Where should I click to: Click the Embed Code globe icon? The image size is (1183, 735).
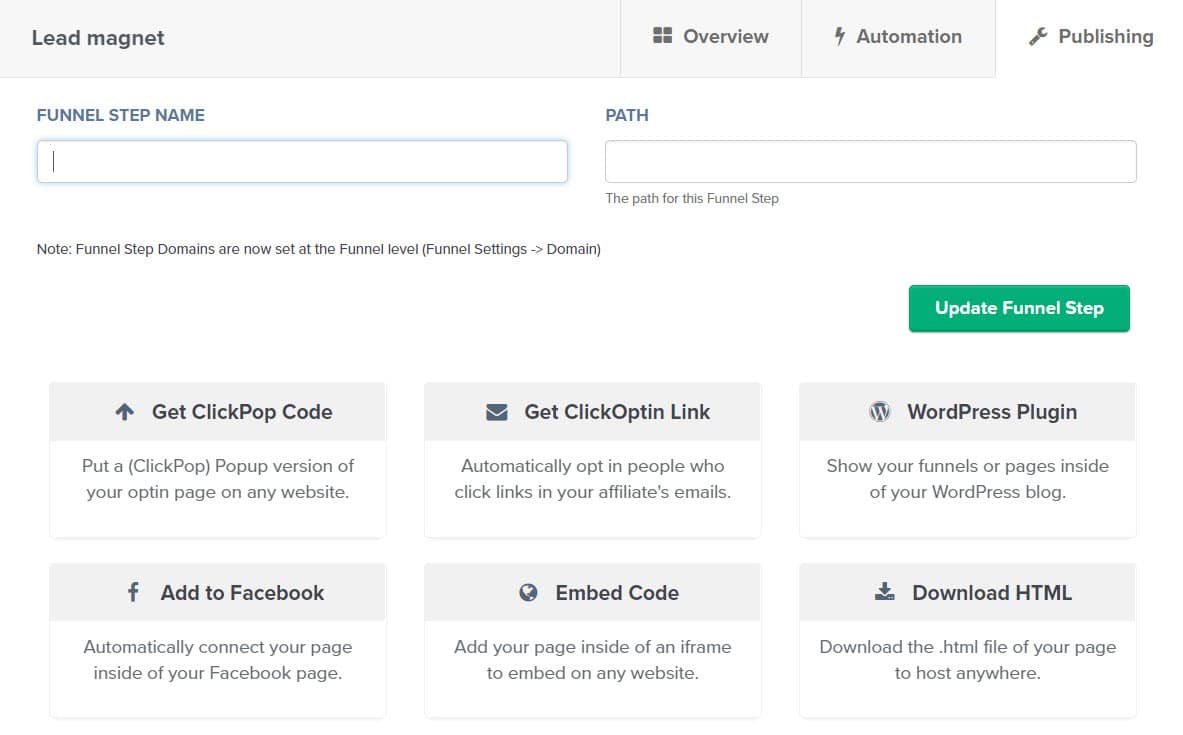pyautogui.click(x=528, y=592)
